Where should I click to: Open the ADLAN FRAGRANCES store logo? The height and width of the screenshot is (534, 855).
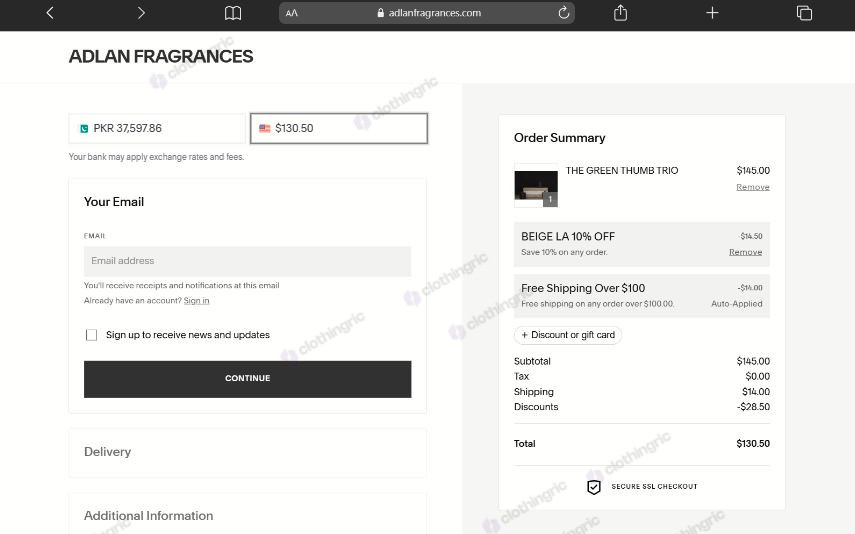(x=161, y=56)
